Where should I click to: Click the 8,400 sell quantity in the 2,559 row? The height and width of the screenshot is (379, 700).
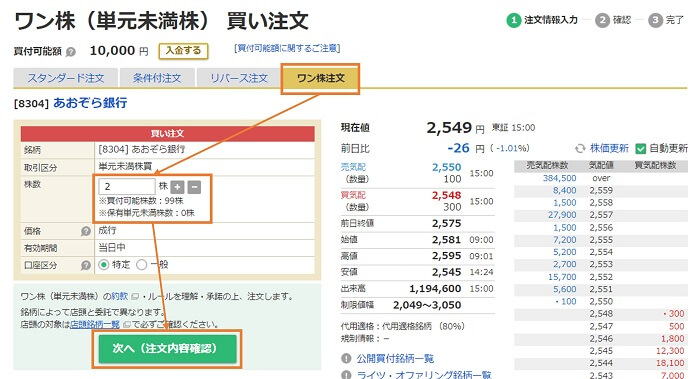565,191
